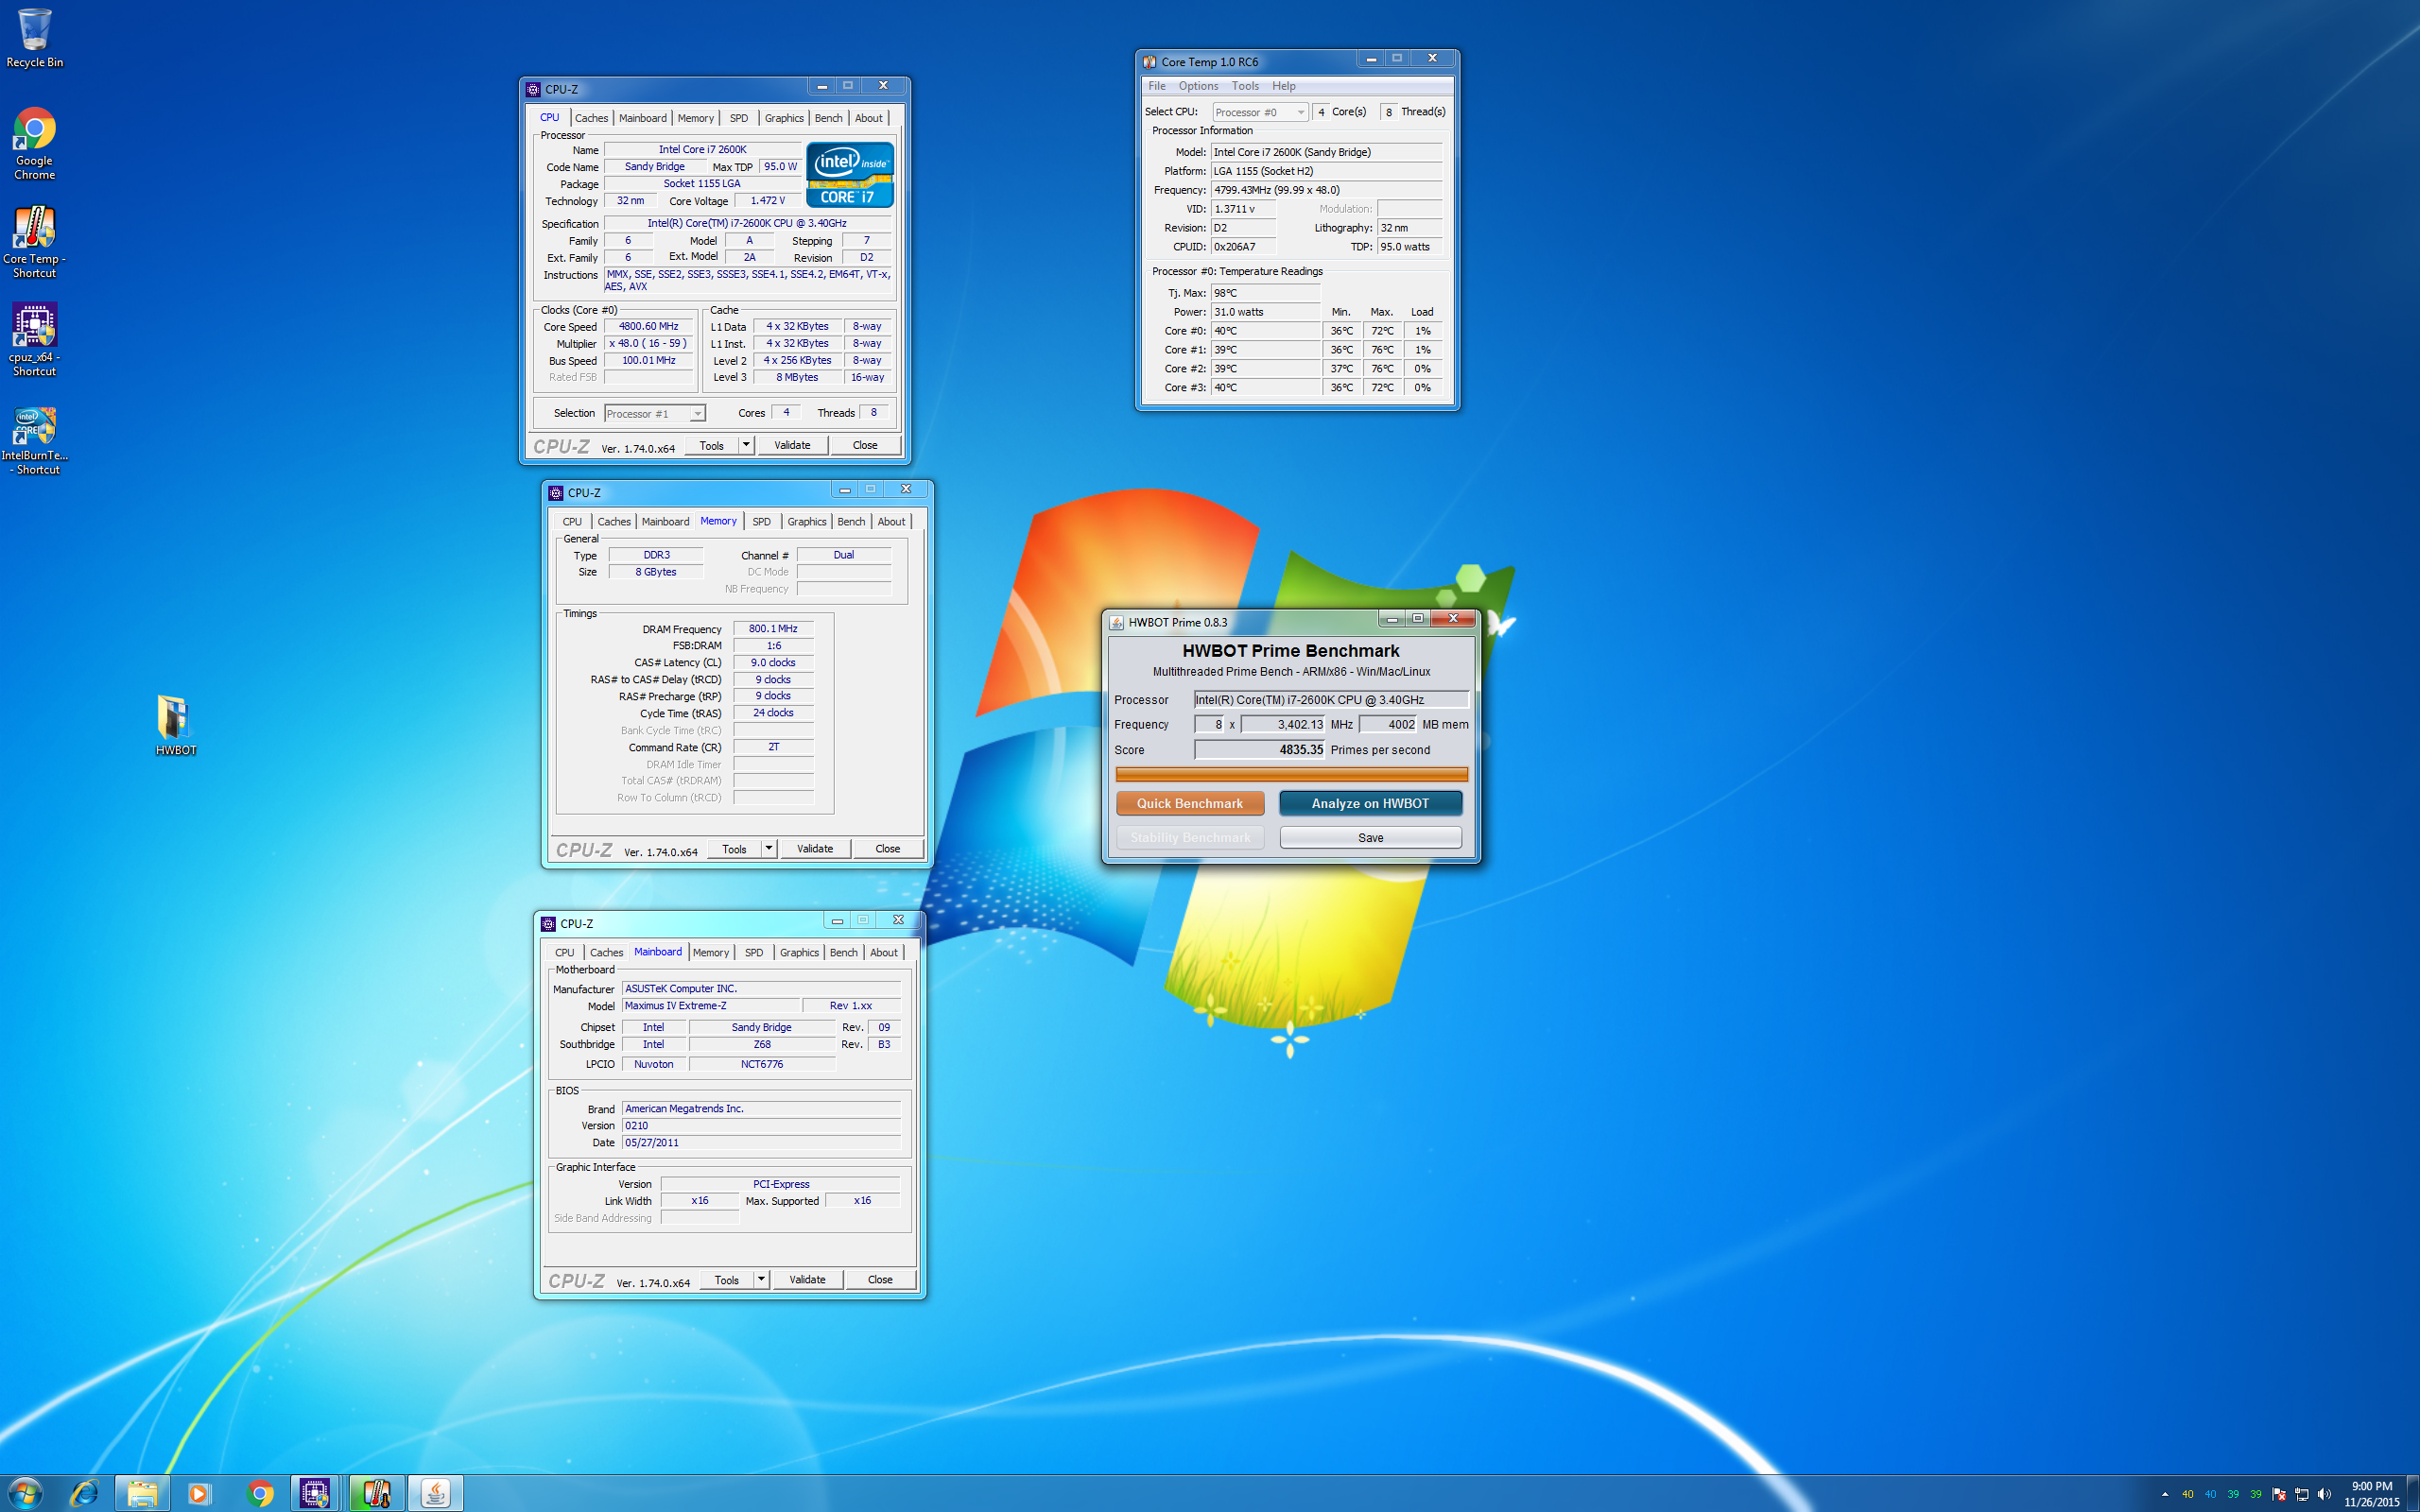Click the taskbar clock showing 9:00 PM
The width and height of the screenshot is (2420, 1512).
2371,1494
